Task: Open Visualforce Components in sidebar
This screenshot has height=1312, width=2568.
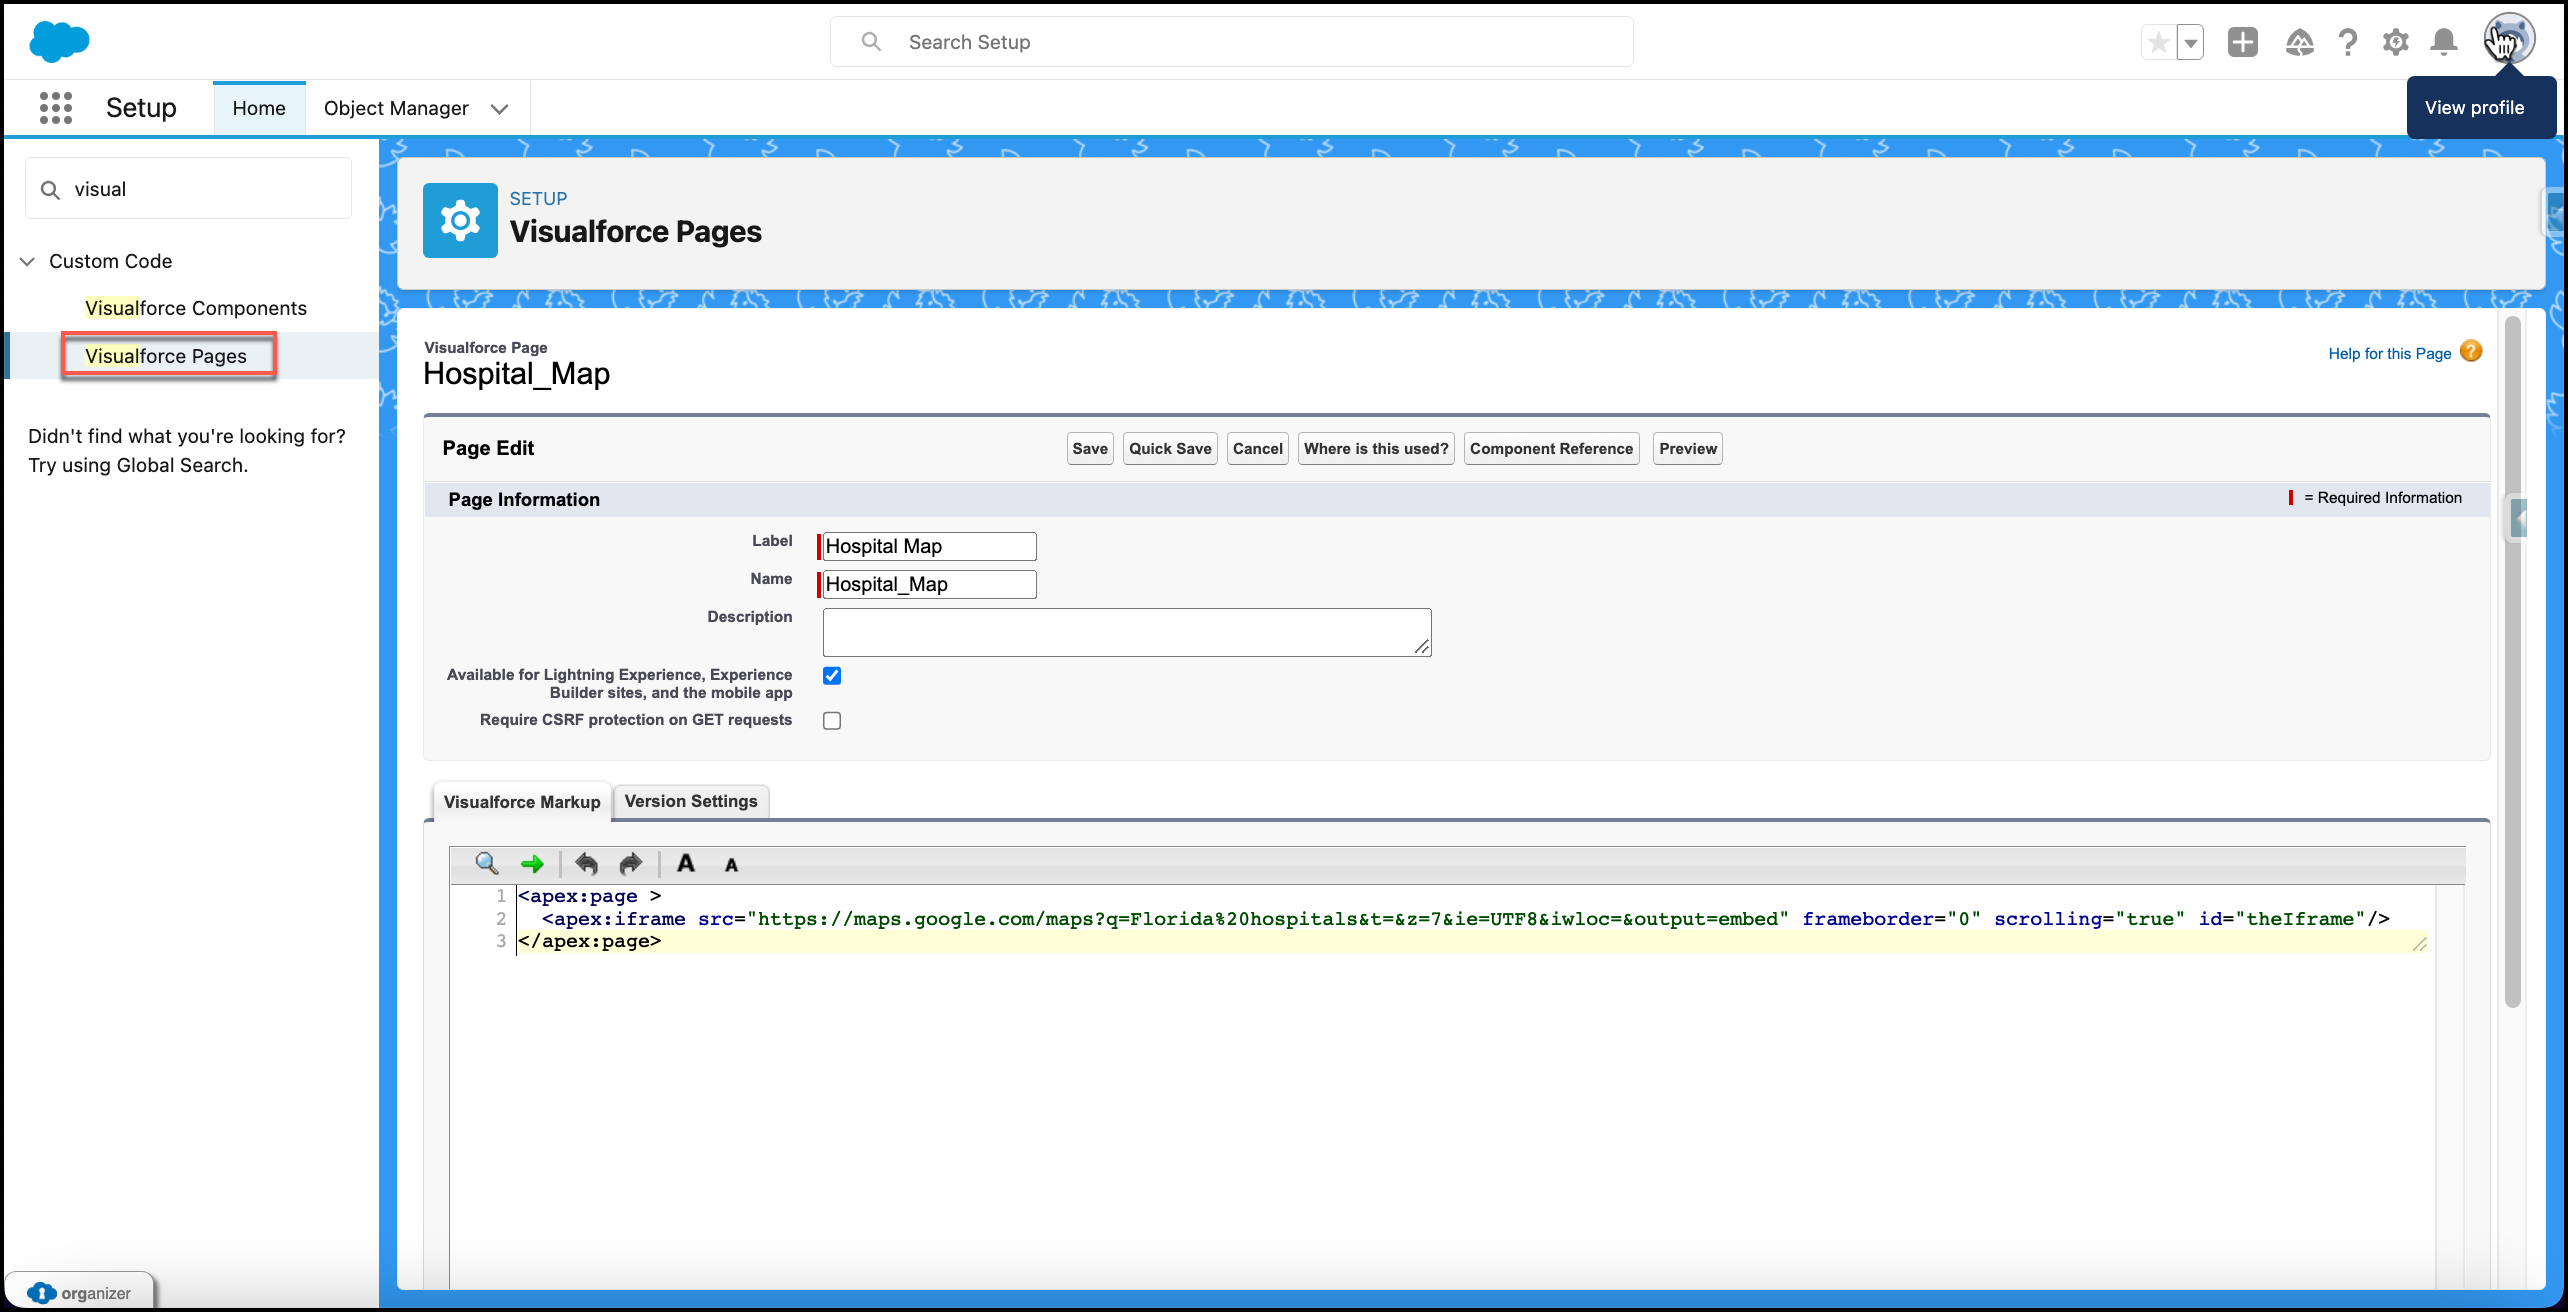Action: [x=196, y=308]
